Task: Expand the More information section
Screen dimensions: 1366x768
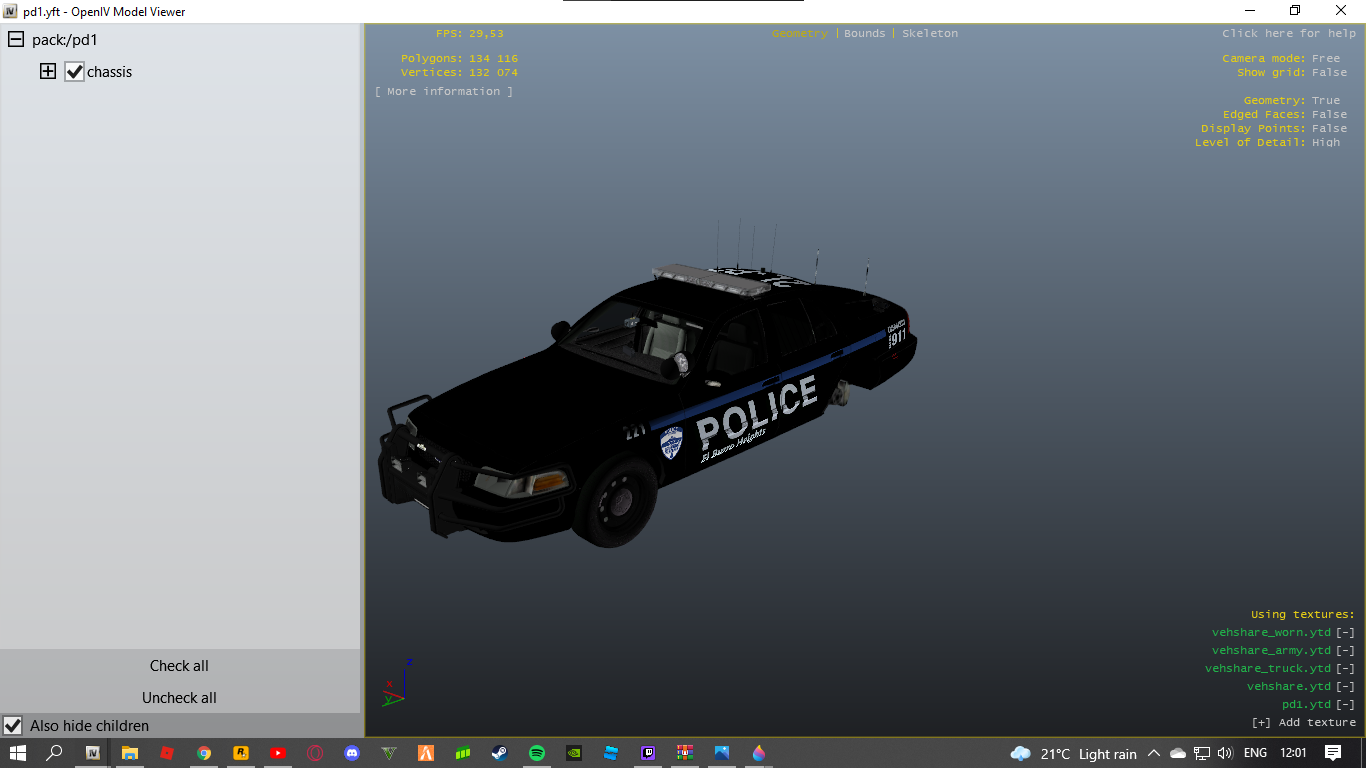Action: [x=444, y=91]
